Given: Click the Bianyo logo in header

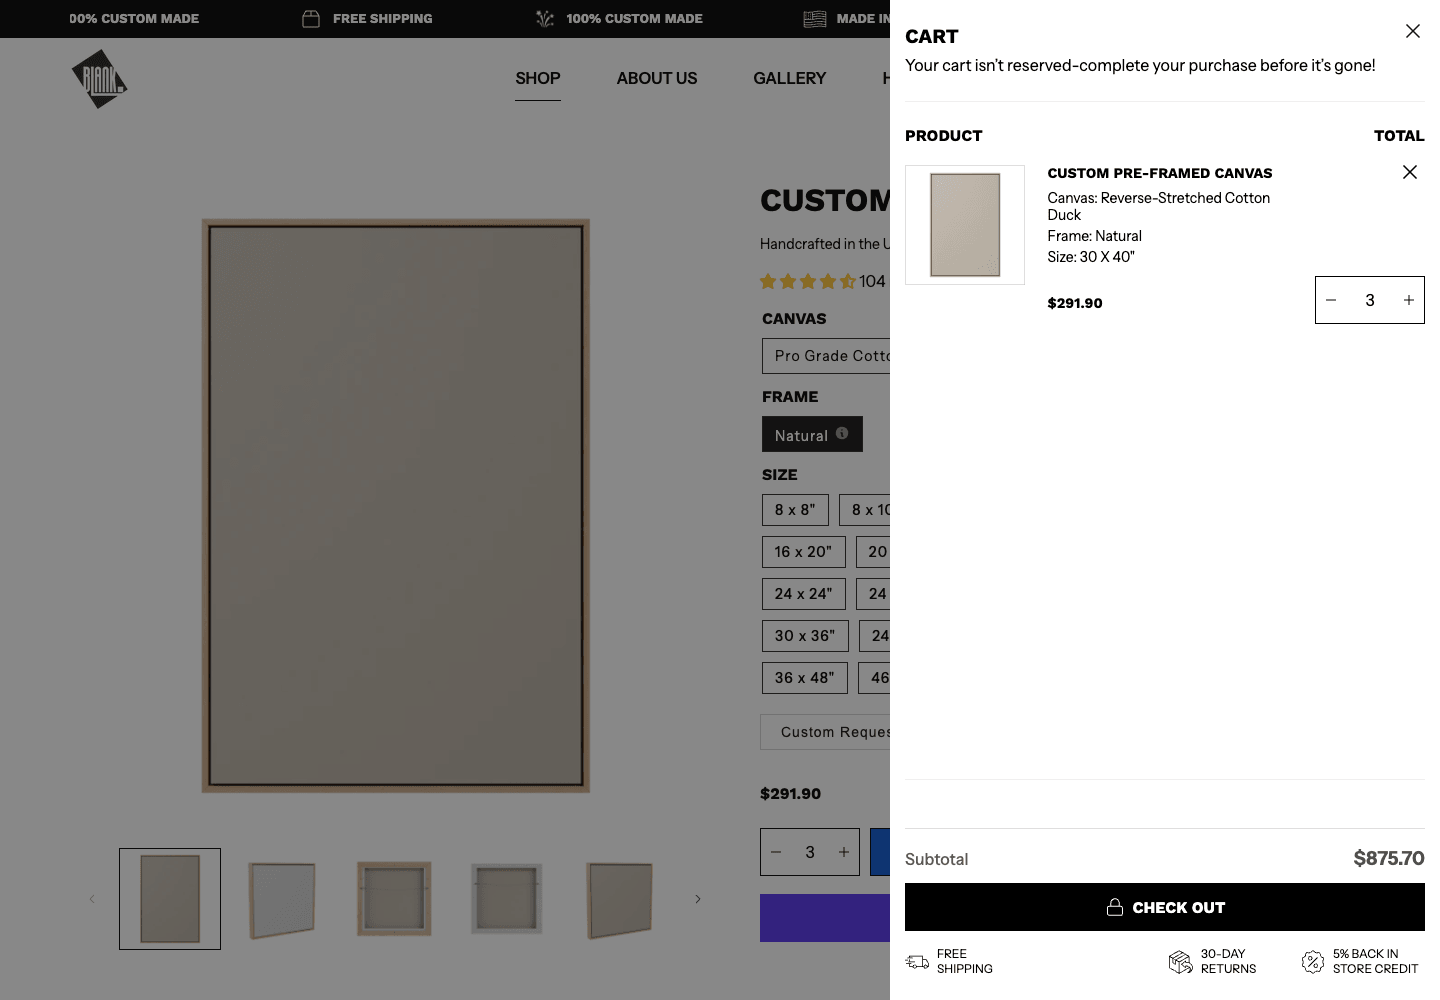Looking at the screenshot, I should click(99, 79).
